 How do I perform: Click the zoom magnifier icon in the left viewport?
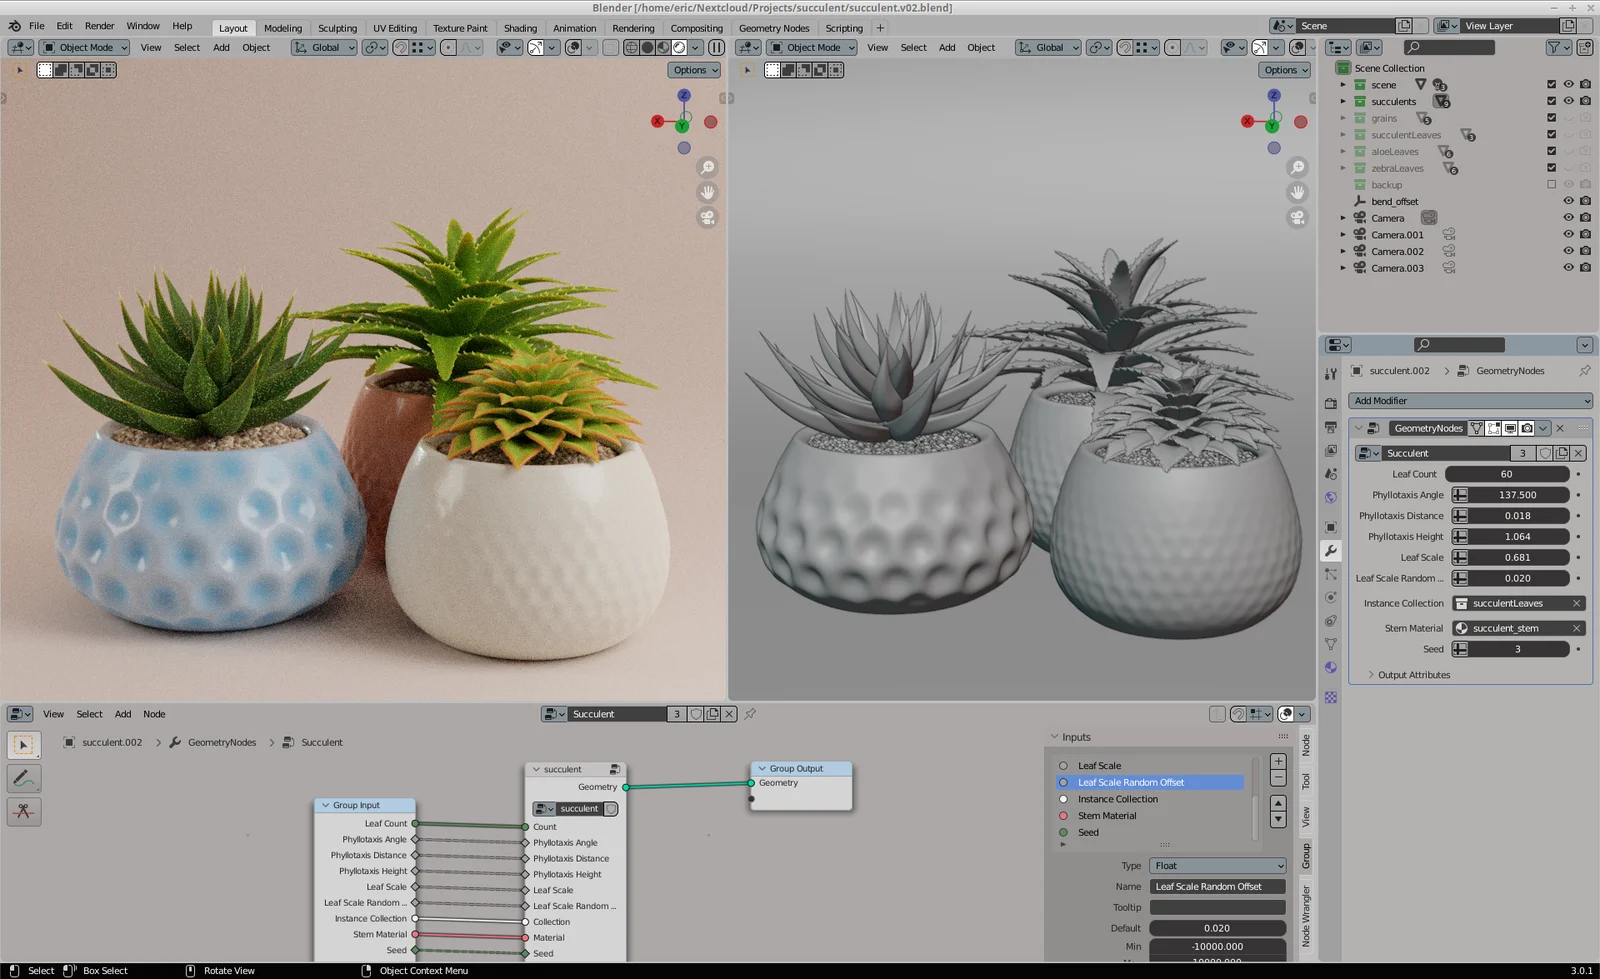707,167
